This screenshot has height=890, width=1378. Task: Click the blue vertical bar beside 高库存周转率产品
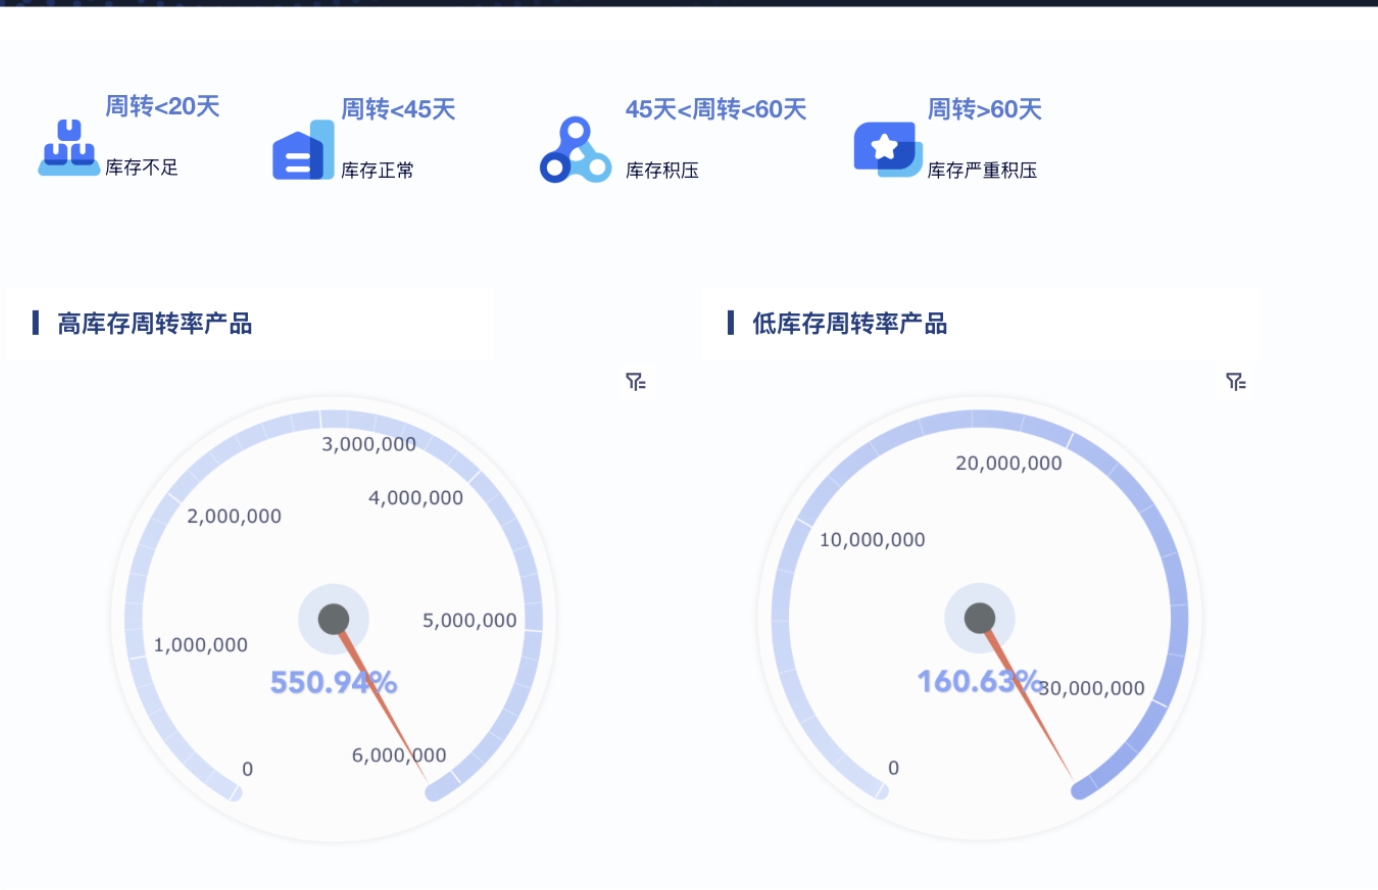click(36, 322)
